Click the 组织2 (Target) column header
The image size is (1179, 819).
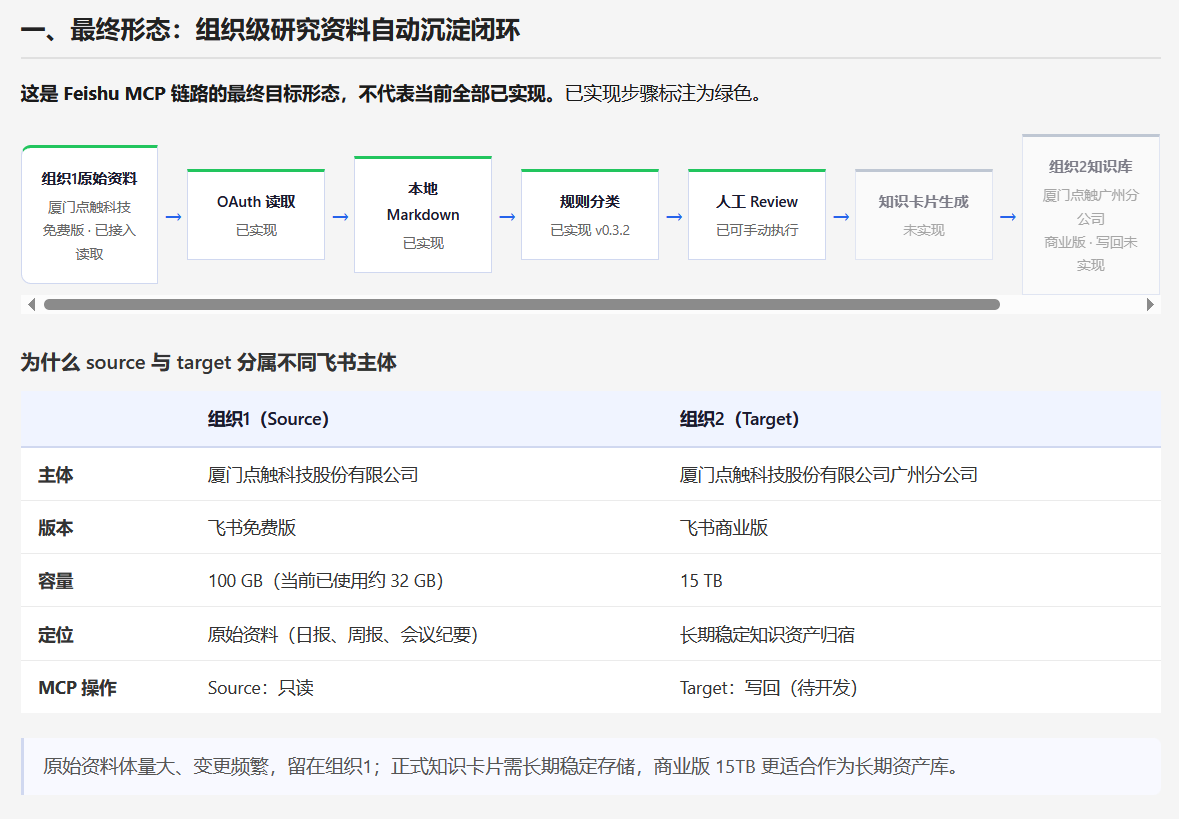pos(739,419)
